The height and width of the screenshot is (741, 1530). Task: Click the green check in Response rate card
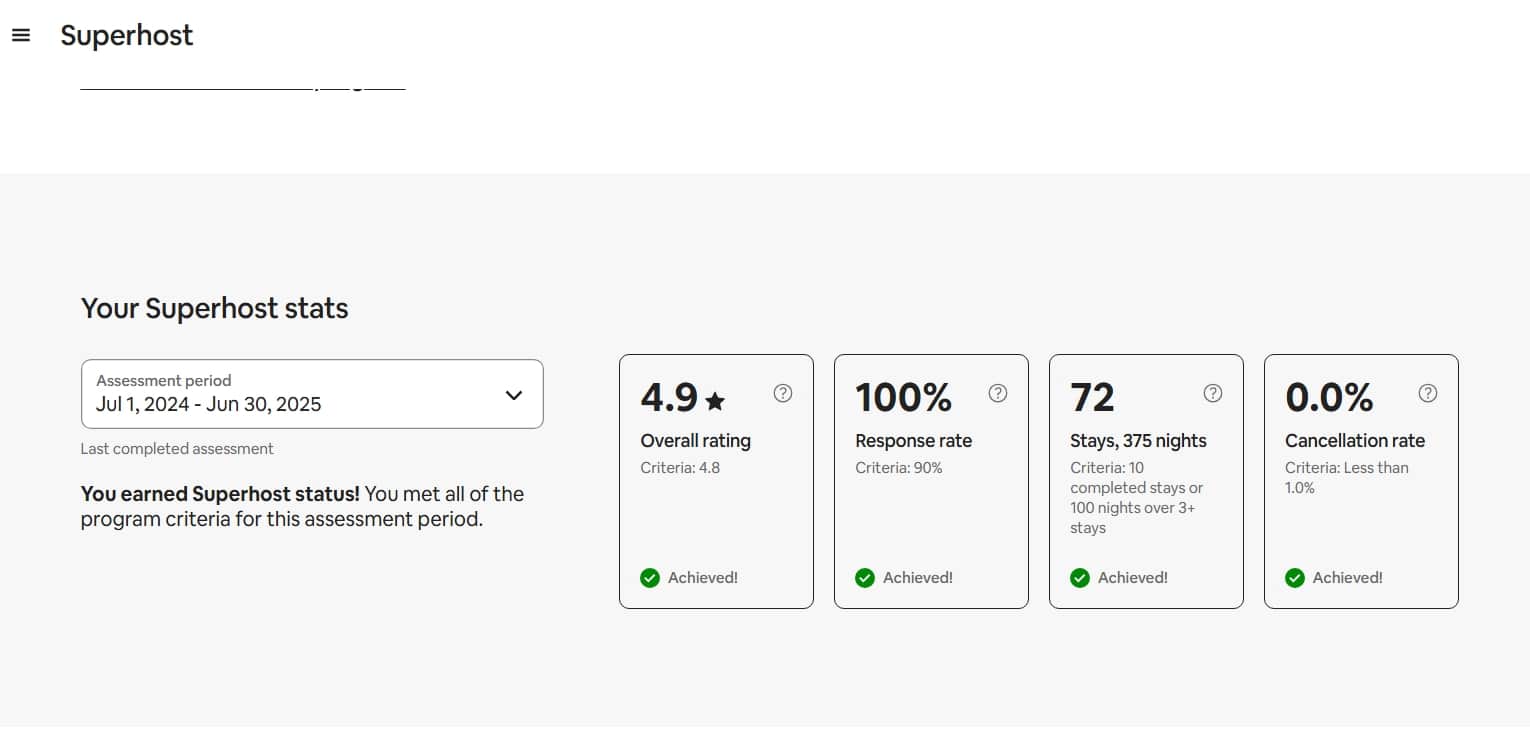pyautogui.click(x=865, y=578)
